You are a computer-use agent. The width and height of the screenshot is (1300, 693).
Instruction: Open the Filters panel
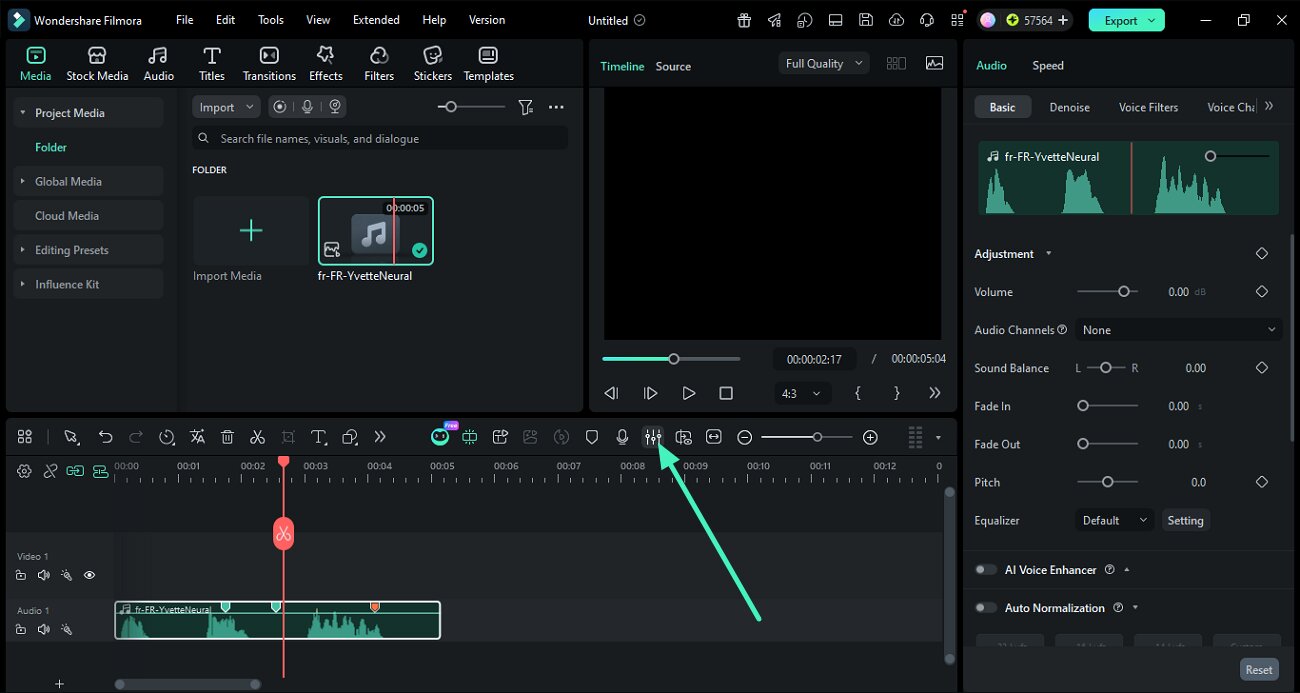coord(379,64)
